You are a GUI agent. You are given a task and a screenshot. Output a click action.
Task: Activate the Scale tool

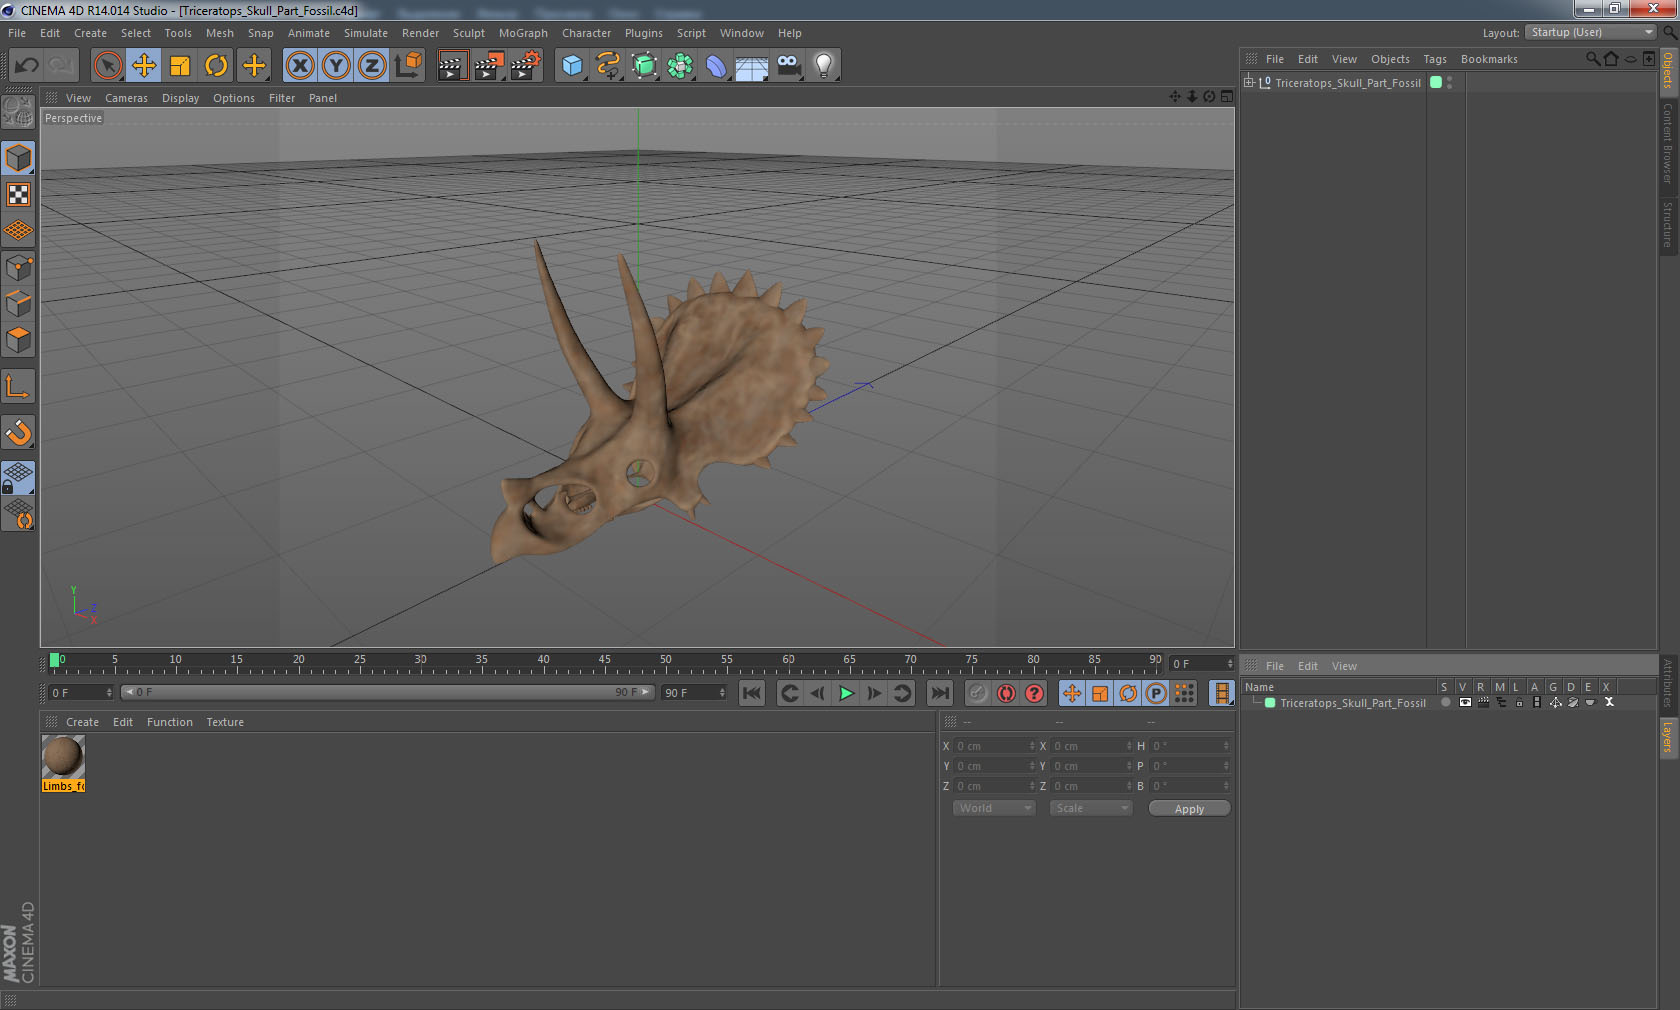(x=180, y=66)
